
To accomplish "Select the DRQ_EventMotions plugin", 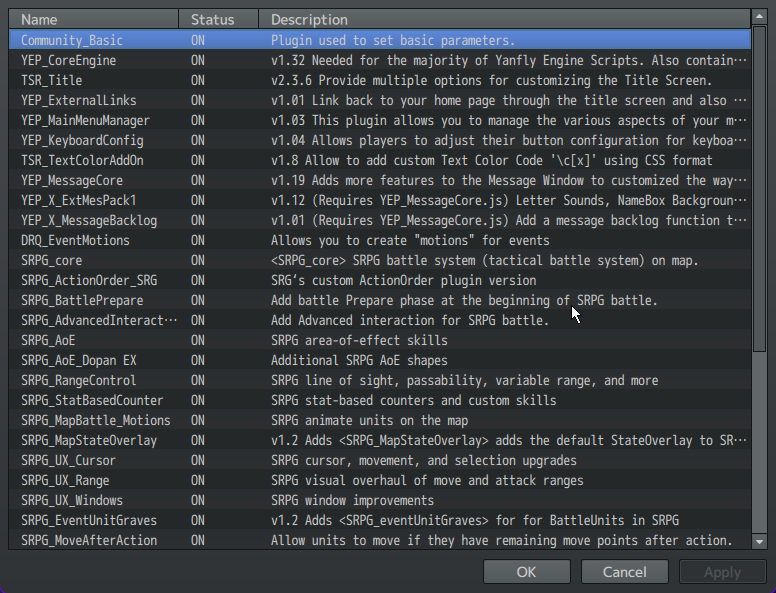I will click(x=380, y=241).
